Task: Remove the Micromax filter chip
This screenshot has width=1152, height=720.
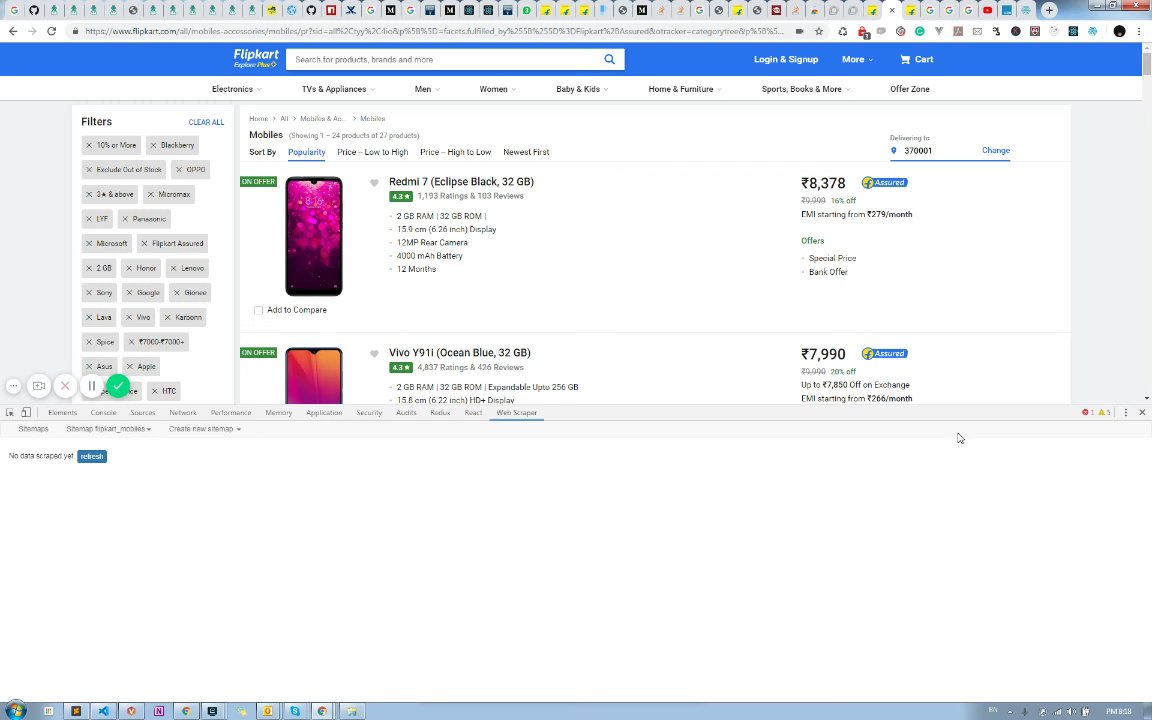Action: [151, 195]
